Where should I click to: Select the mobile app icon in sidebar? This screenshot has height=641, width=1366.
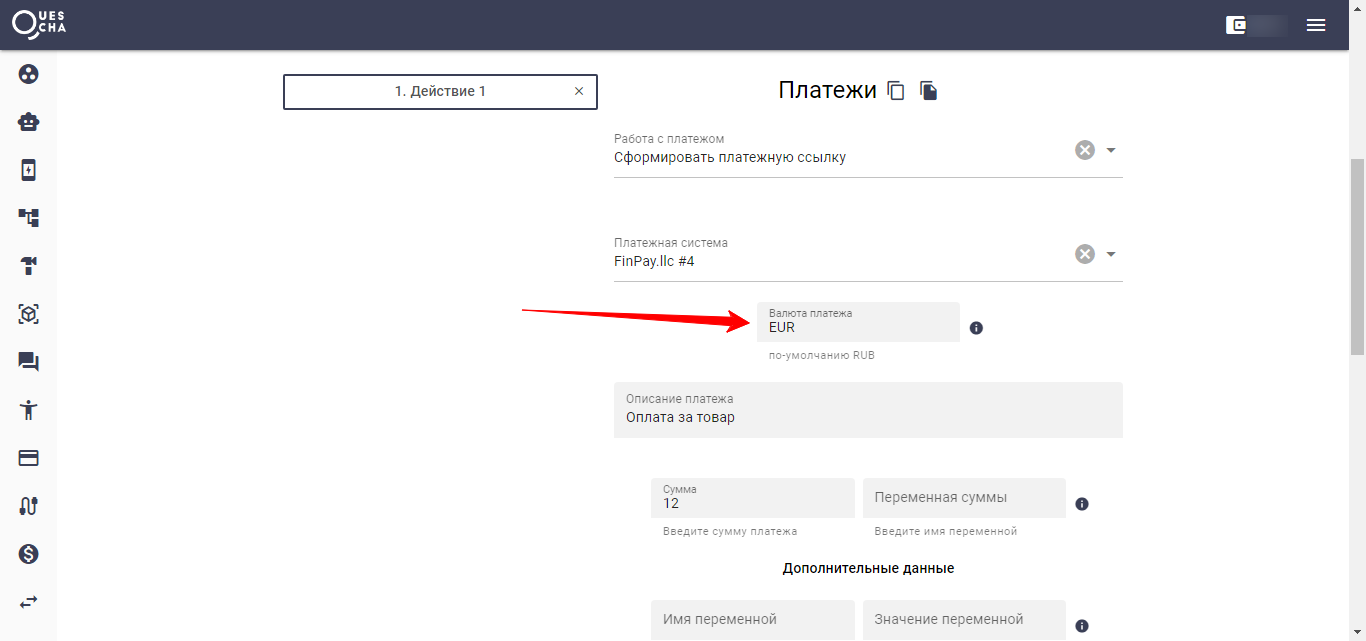[x=27, y=169]
